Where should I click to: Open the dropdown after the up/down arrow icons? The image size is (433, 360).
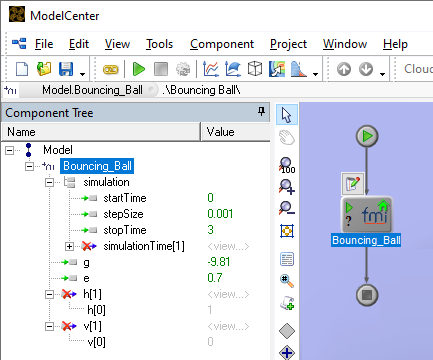click(x=382, y=74)
